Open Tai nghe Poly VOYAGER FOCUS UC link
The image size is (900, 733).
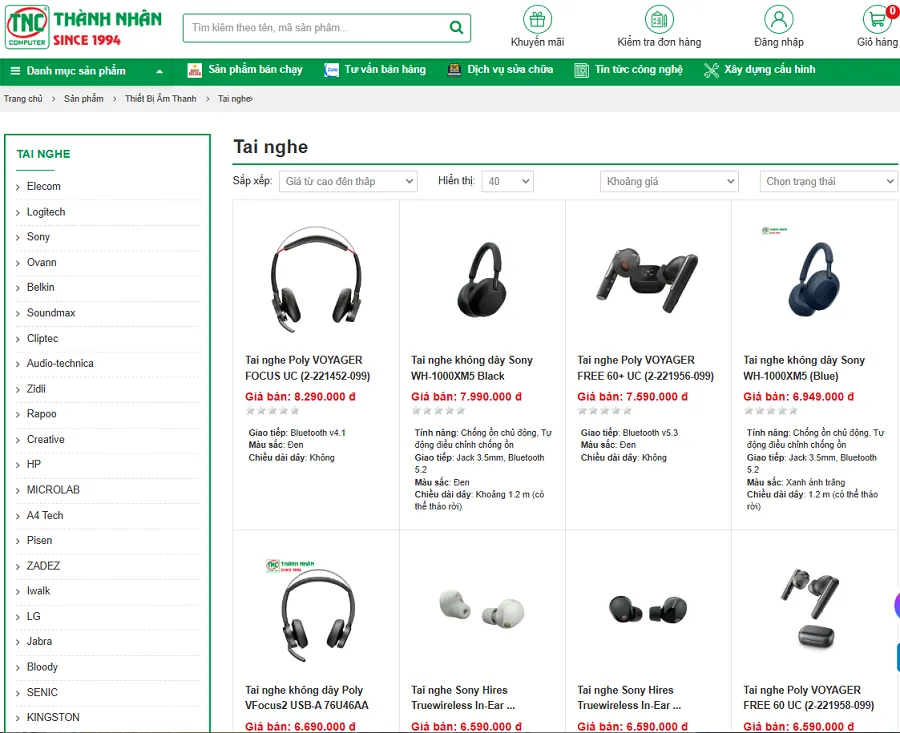(x=308, y=368)
